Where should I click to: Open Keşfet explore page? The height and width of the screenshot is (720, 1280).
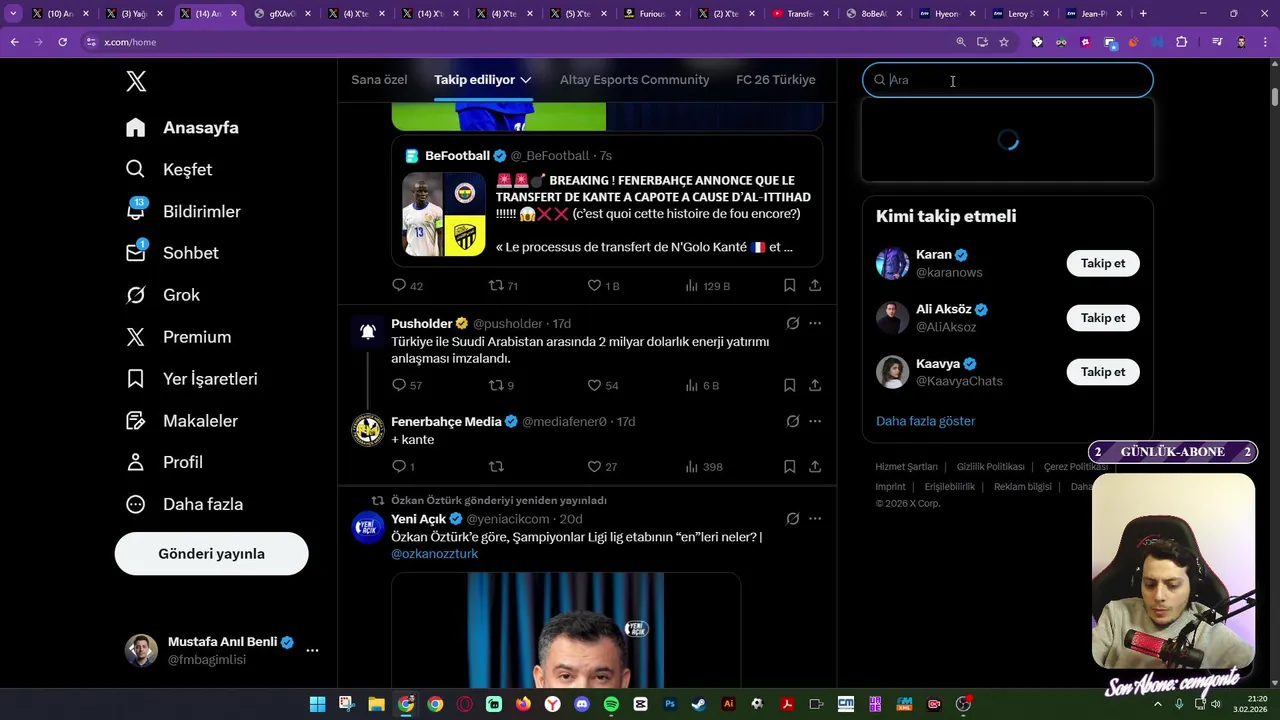click(x=169, y=170)
